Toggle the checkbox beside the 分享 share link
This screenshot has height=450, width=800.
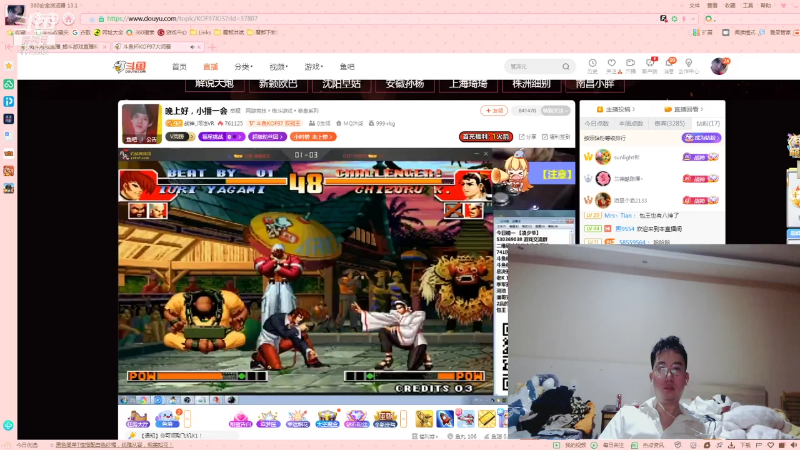pos(545,137)
